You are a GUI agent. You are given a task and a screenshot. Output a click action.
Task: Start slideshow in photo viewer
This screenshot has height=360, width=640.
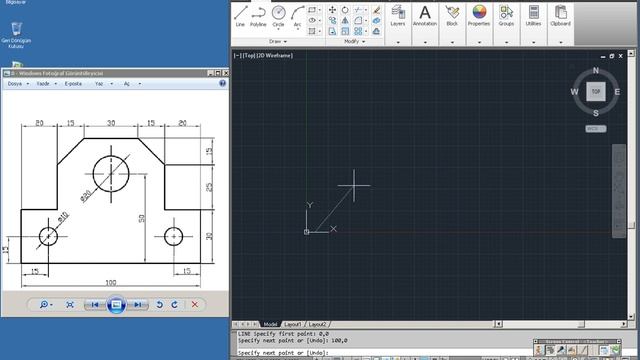pos(116,304)
